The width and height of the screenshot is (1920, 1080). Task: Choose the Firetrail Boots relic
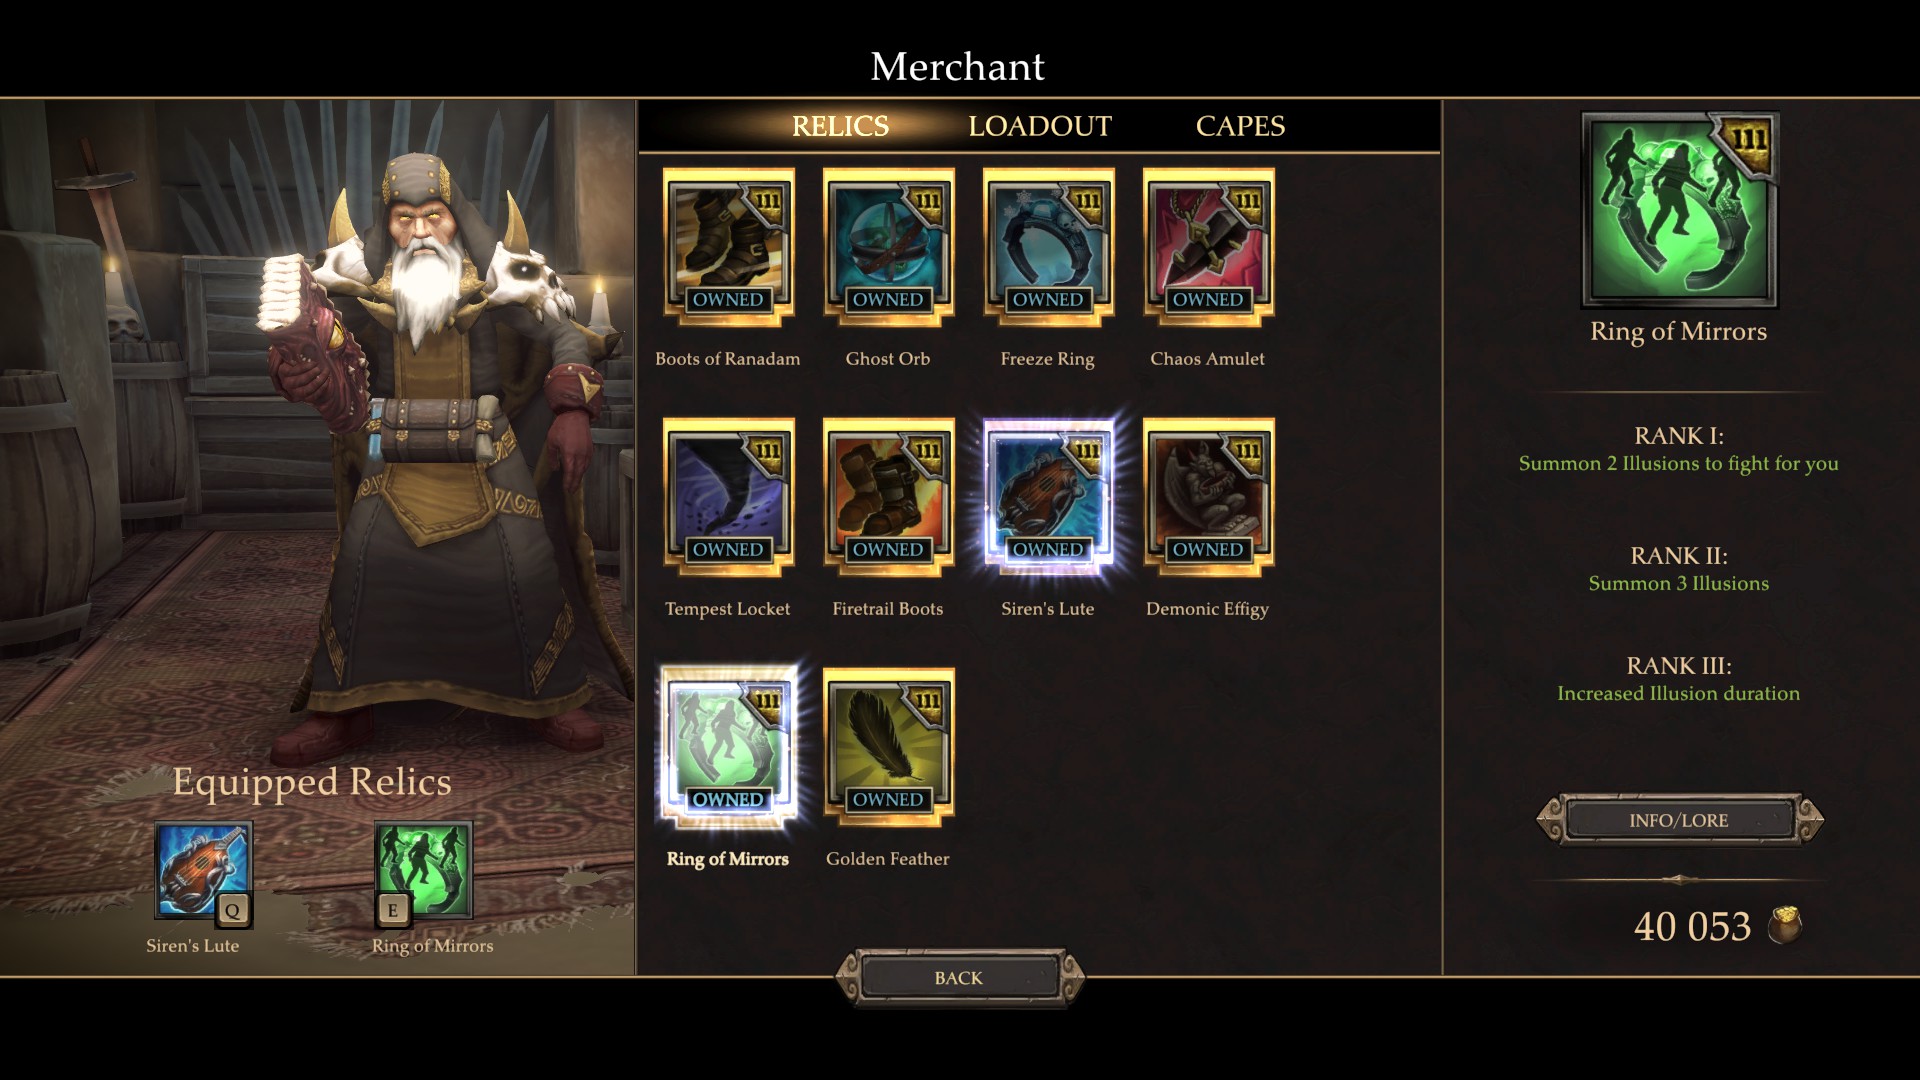pyautogui.click(x=888, y=497)
